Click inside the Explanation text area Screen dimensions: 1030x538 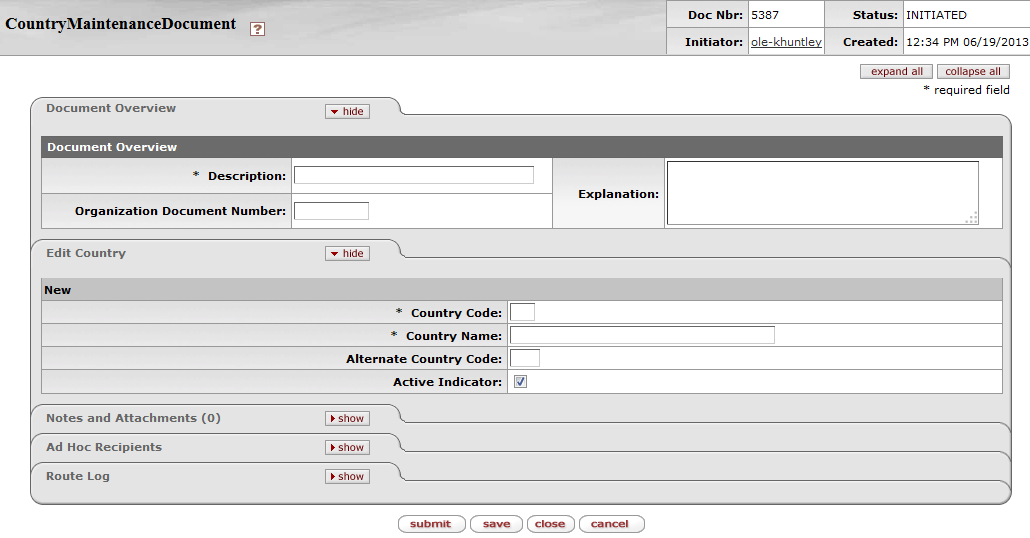coord(822,193)
